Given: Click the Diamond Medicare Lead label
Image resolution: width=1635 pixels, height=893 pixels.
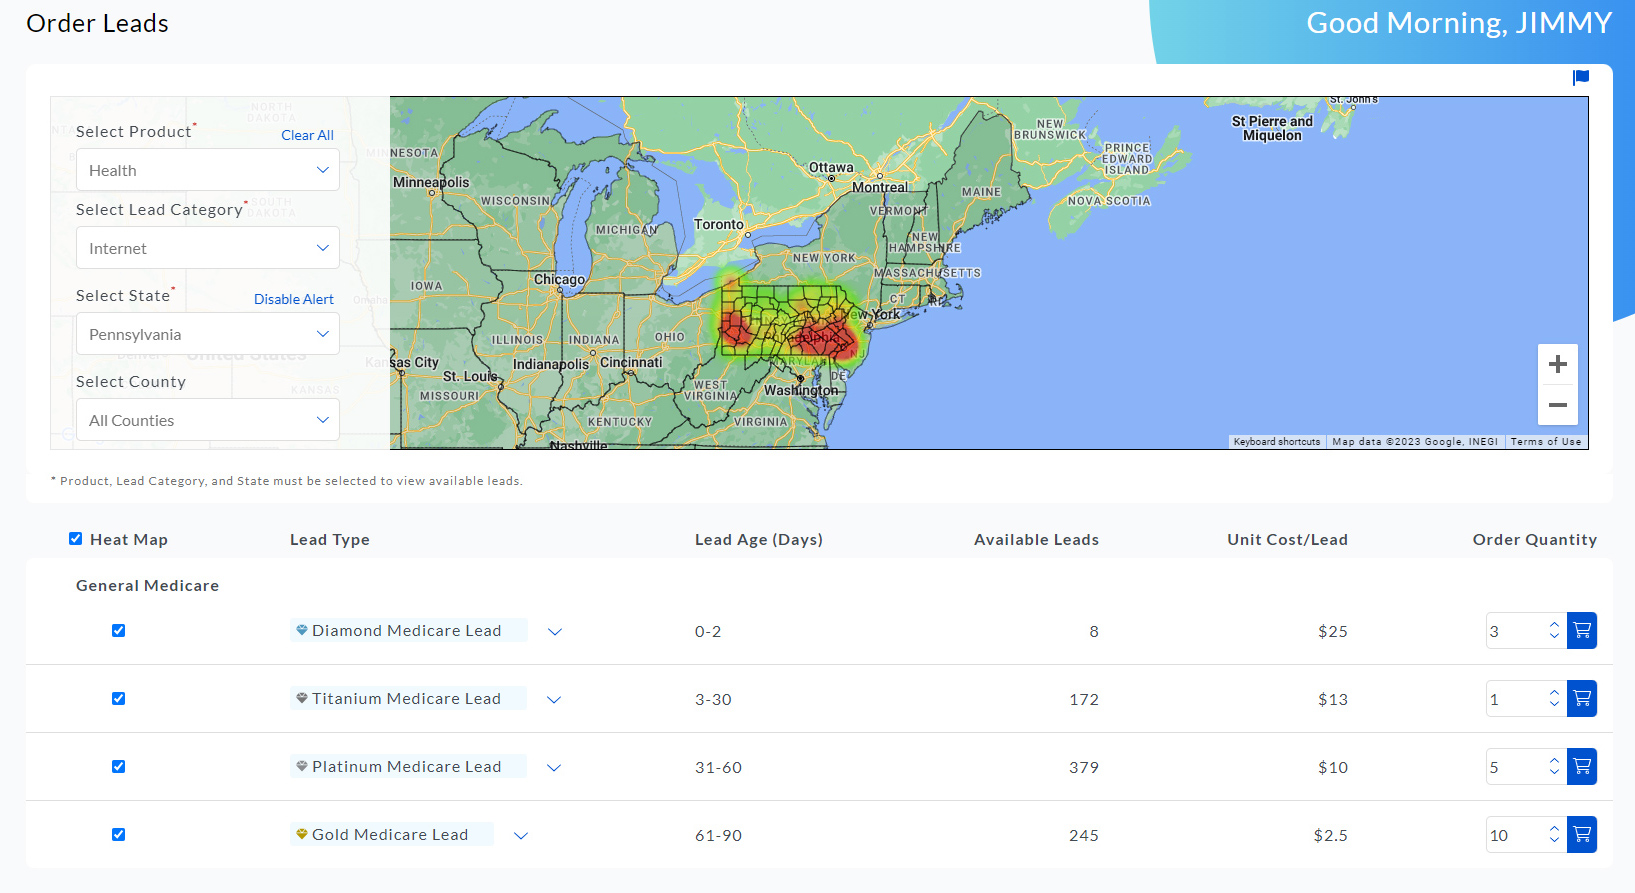Looking at the screenshot, I should tap(406, 631).
